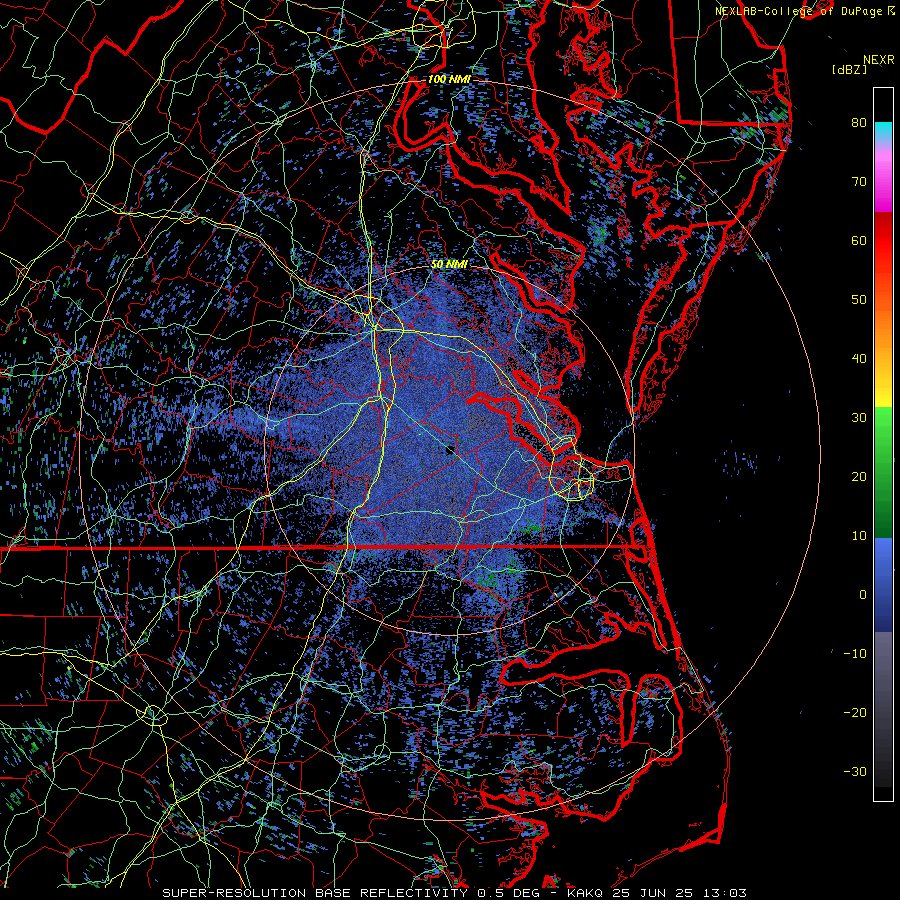
Task: Click the 80 dBZ scale label
Action: 859,122
